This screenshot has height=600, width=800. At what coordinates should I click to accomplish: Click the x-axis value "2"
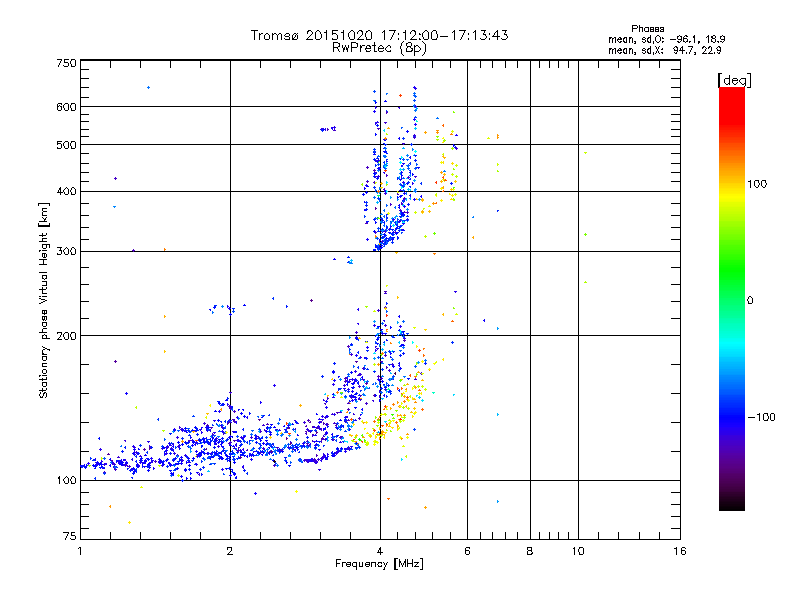coord(230,551)
